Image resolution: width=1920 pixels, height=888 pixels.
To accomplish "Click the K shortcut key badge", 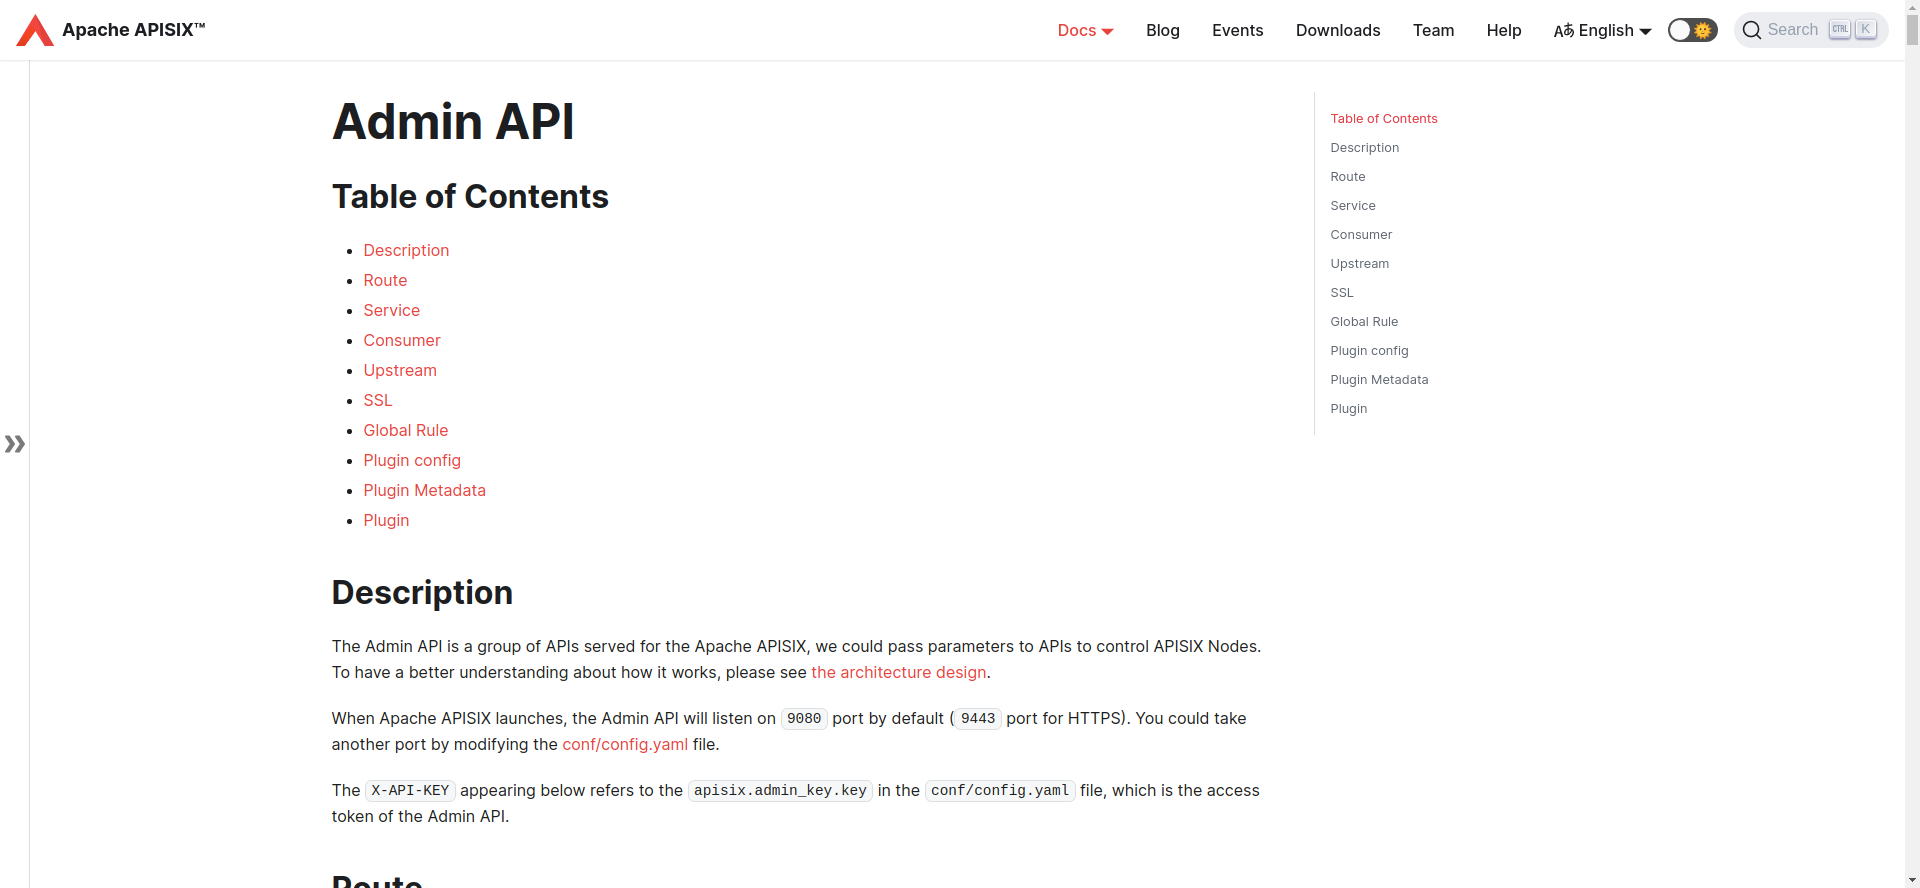I will [1865, 30].
